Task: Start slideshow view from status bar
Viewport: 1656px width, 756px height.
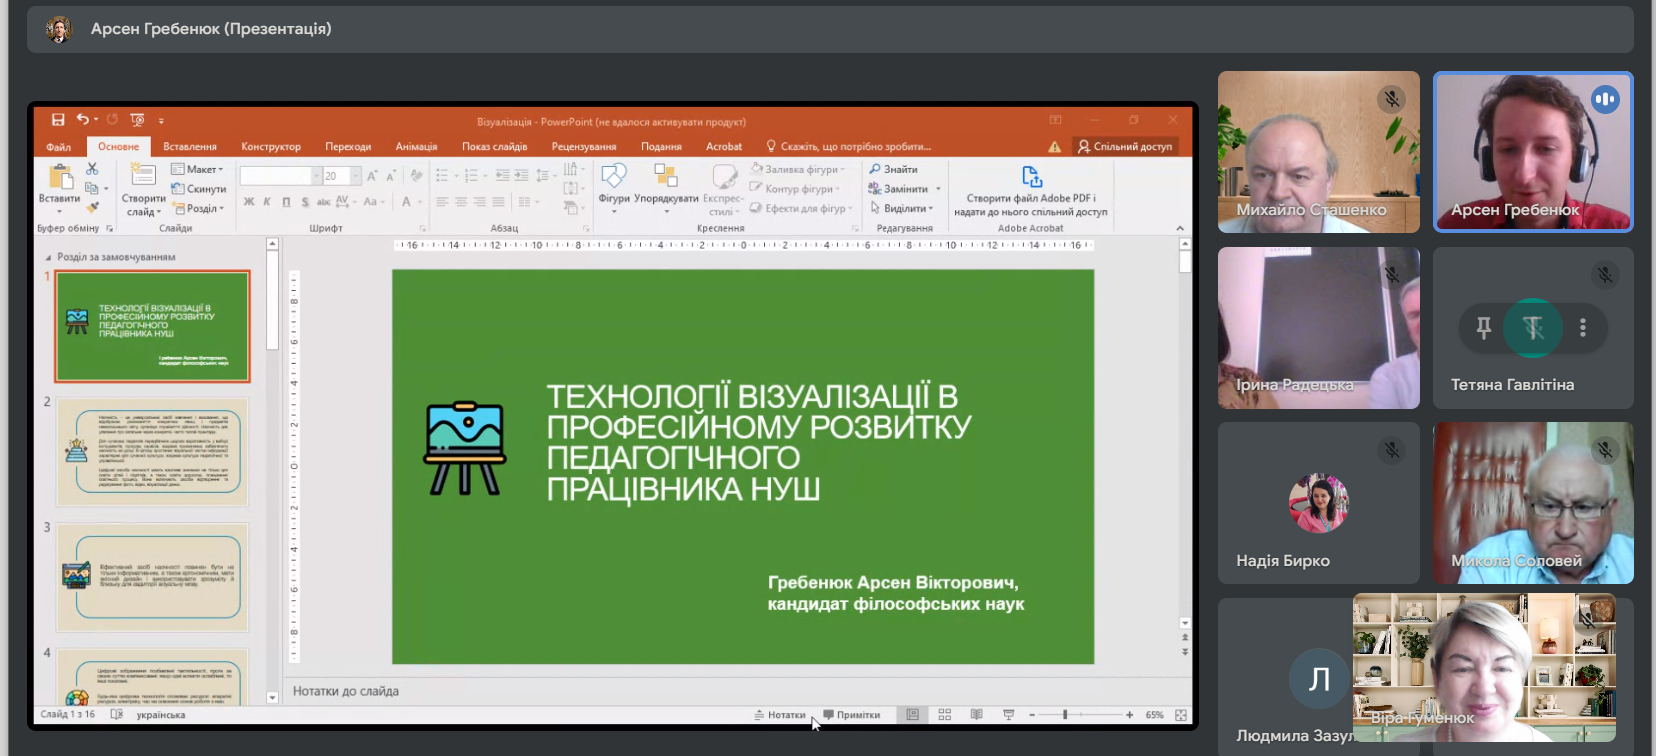Action: [x=1009, y=715]
